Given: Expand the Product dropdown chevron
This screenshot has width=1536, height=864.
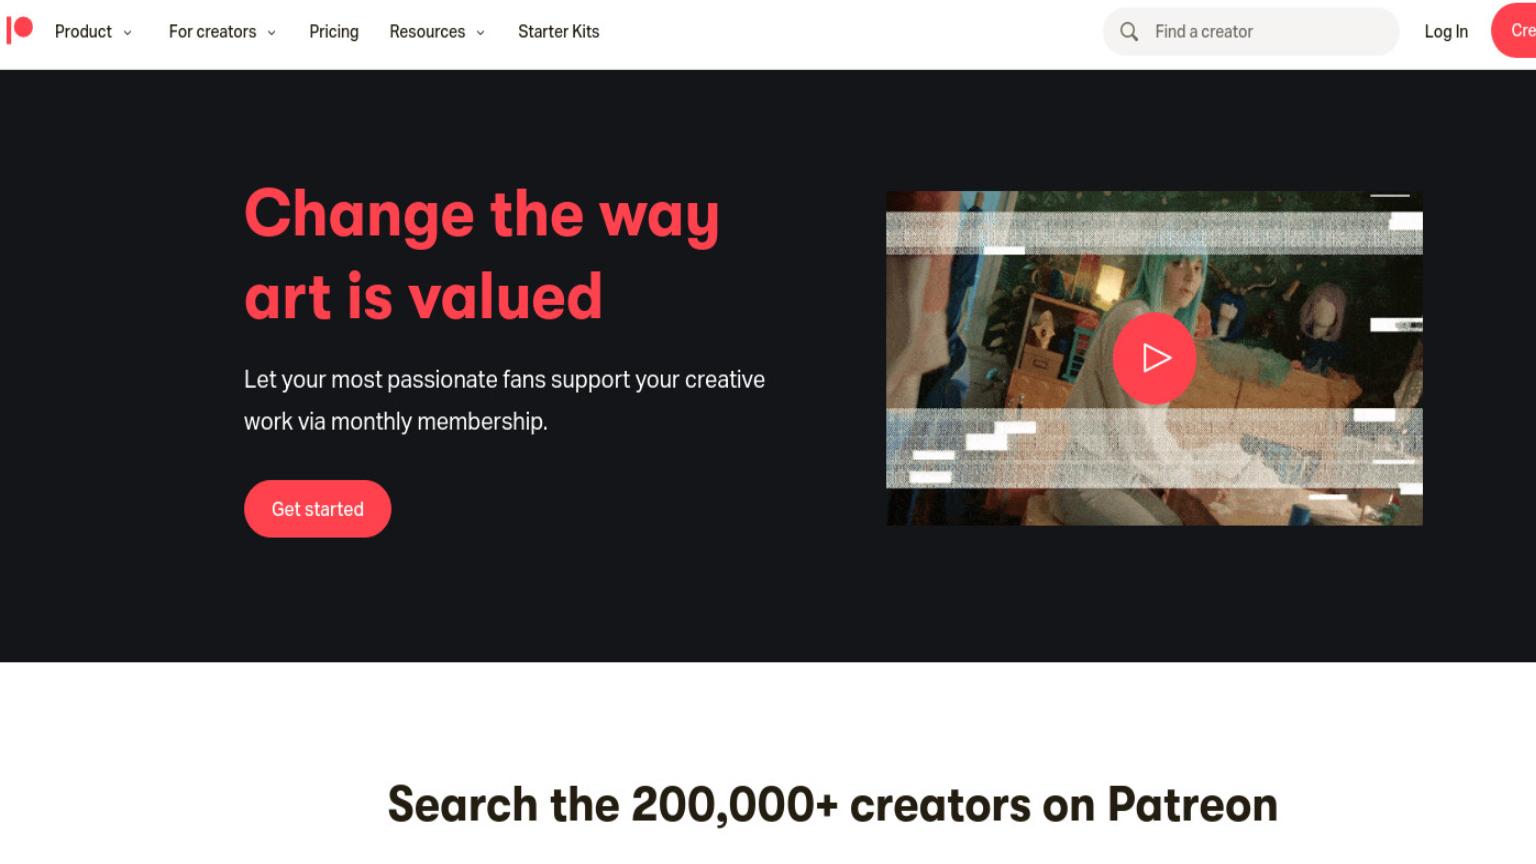Looking at the screenshot, I should (x=128, y=33).
